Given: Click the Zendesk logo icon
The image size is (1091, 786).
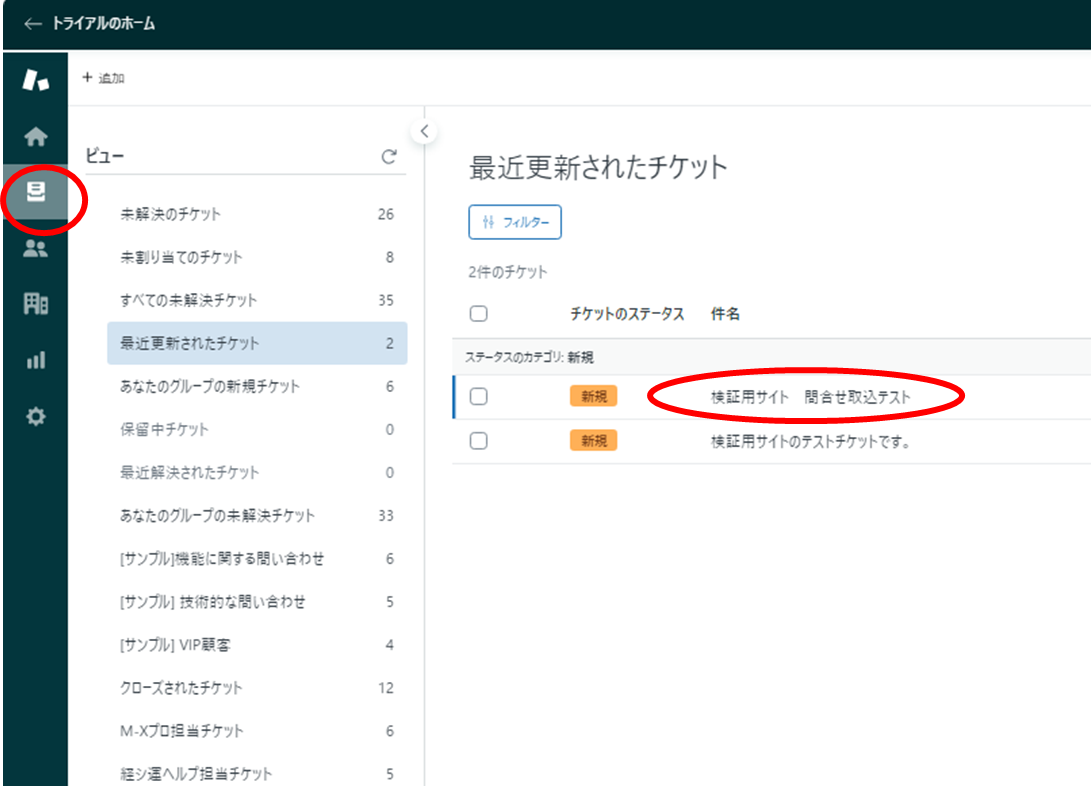Looking at the screenshot, I should pyautogui.click(x=35, y=80).
